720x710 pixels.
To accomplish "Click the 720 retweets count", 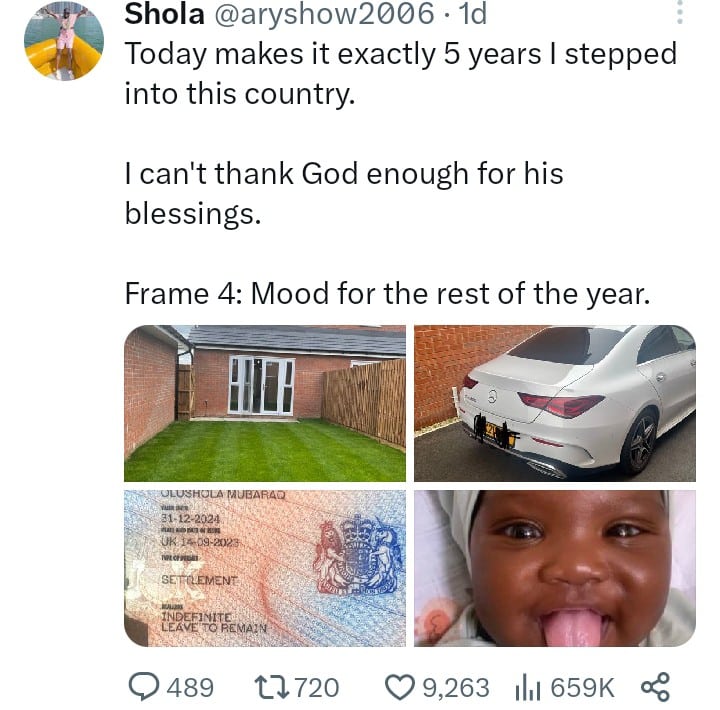I will coord(315,687).
